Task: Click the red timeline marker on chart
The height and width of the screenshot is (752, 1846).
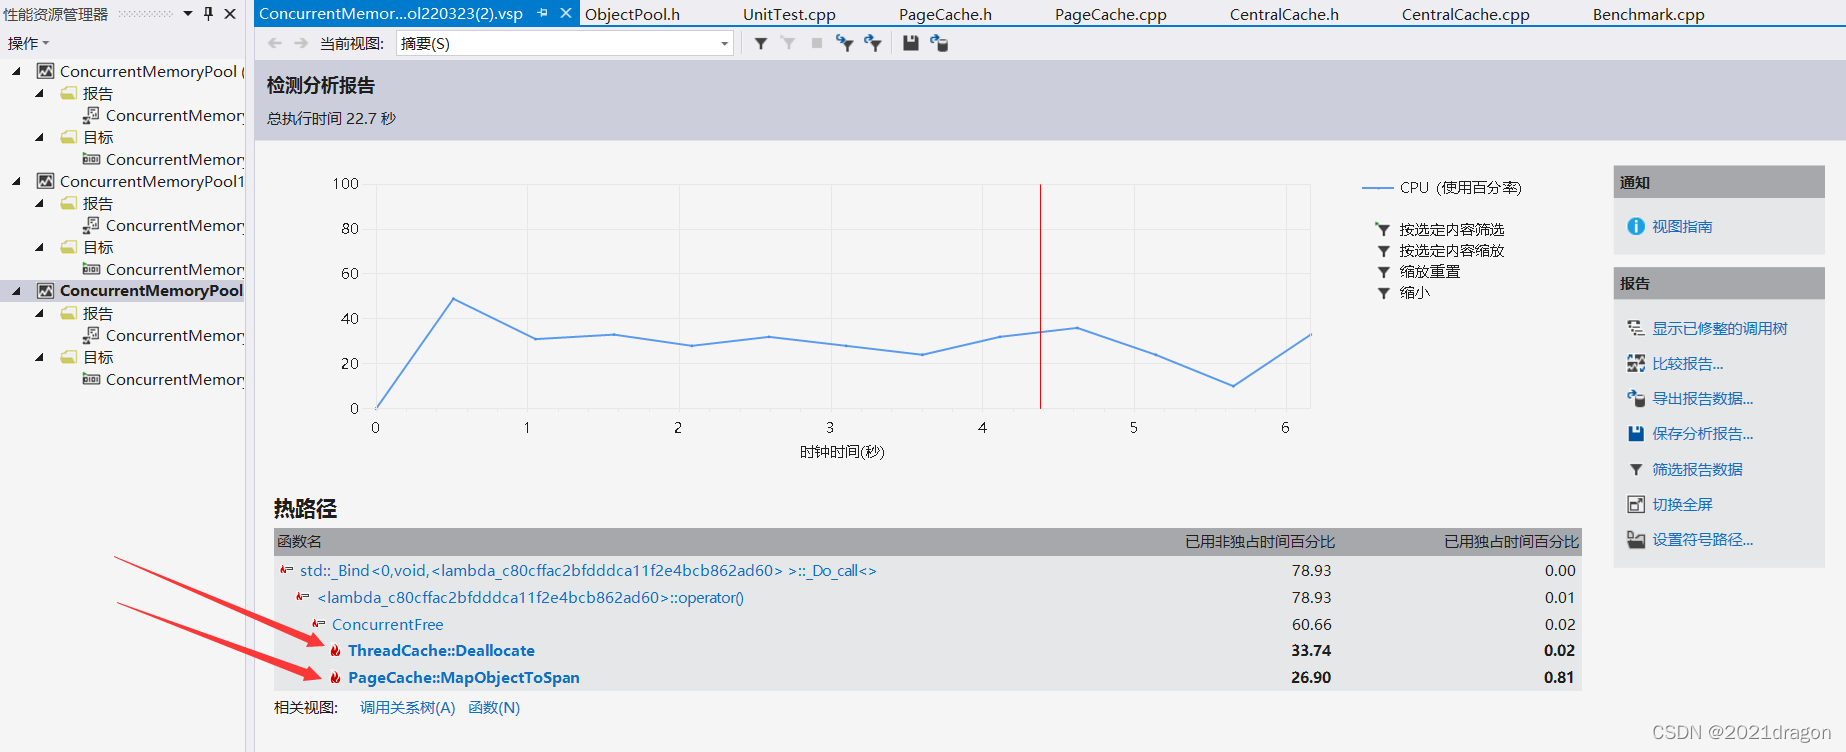Action: tap(1040, 296)
